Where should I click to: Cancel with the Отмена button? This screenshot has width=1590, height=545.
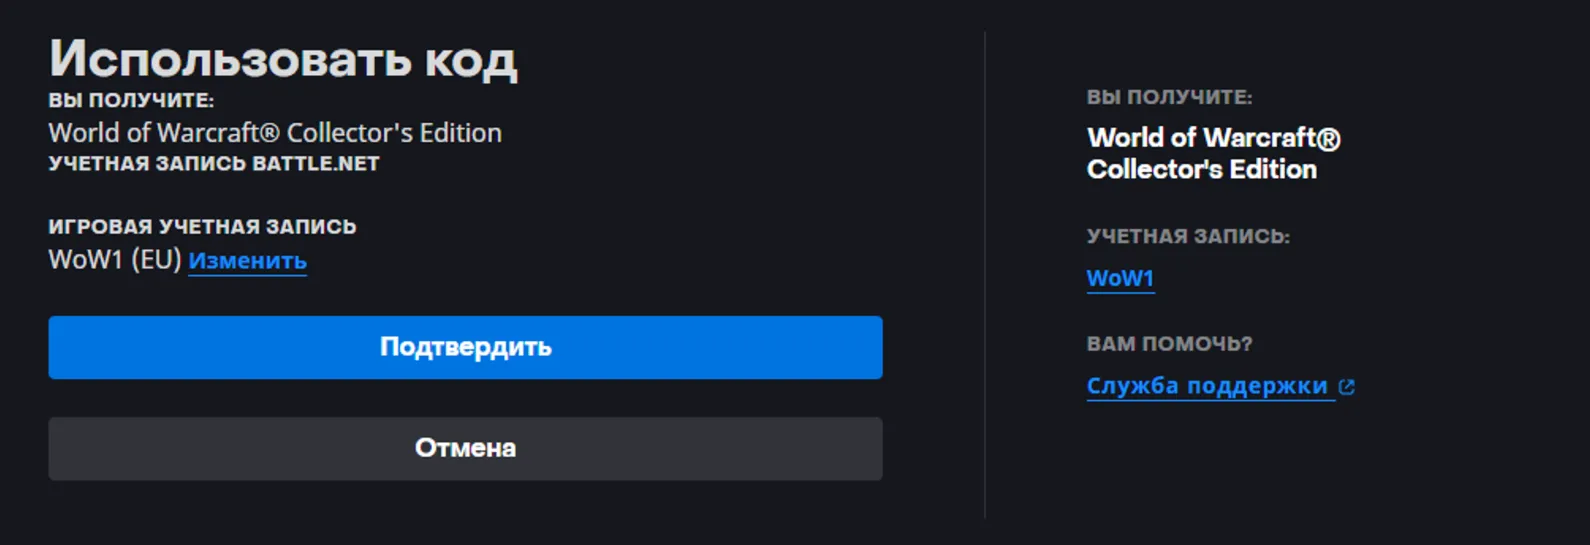[465, 448]
